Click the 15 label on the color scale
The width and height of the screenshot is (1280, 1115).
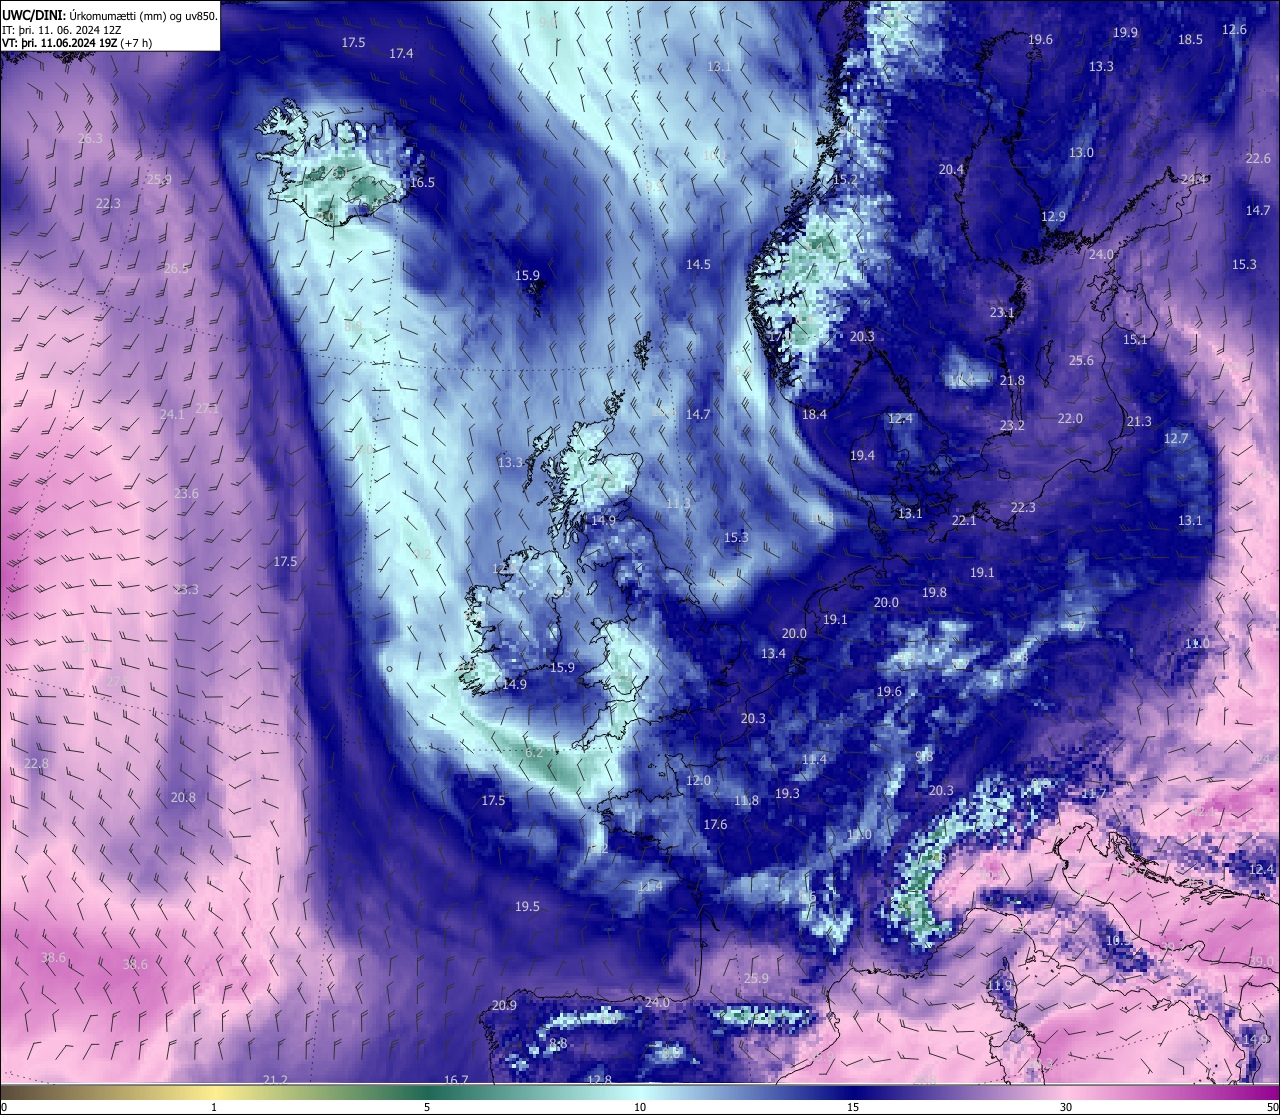853,1107
